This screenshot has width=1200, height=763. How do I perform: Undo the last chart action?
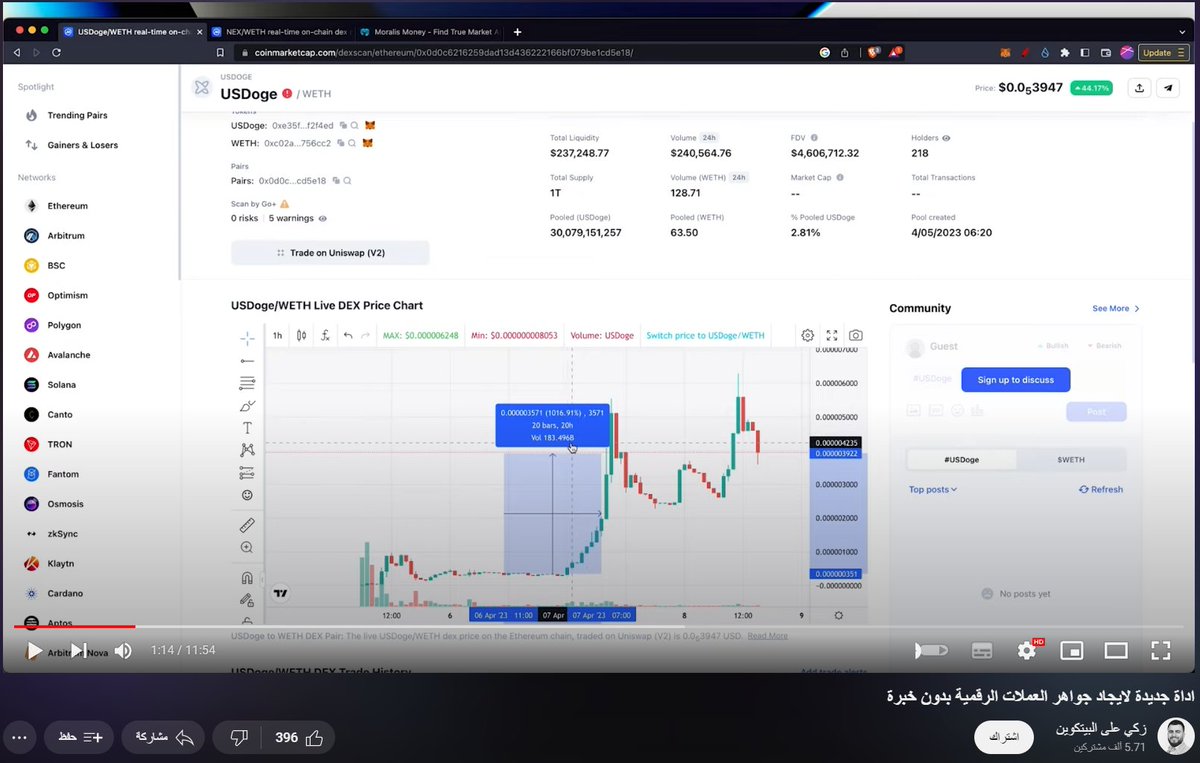348,336
